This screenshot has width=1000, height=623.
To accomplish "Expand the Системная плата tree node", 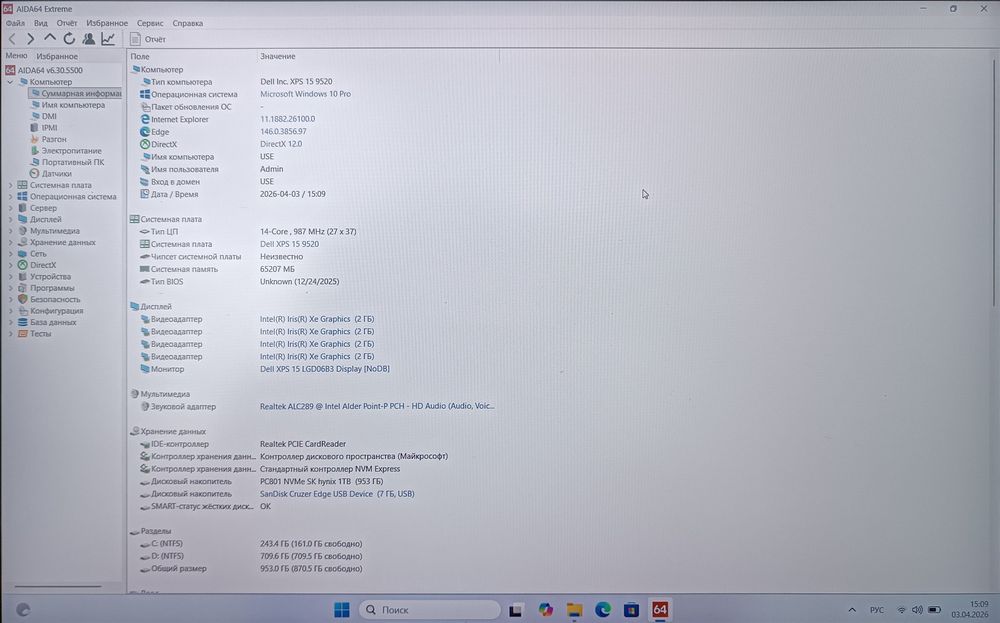I will [10, 185].
